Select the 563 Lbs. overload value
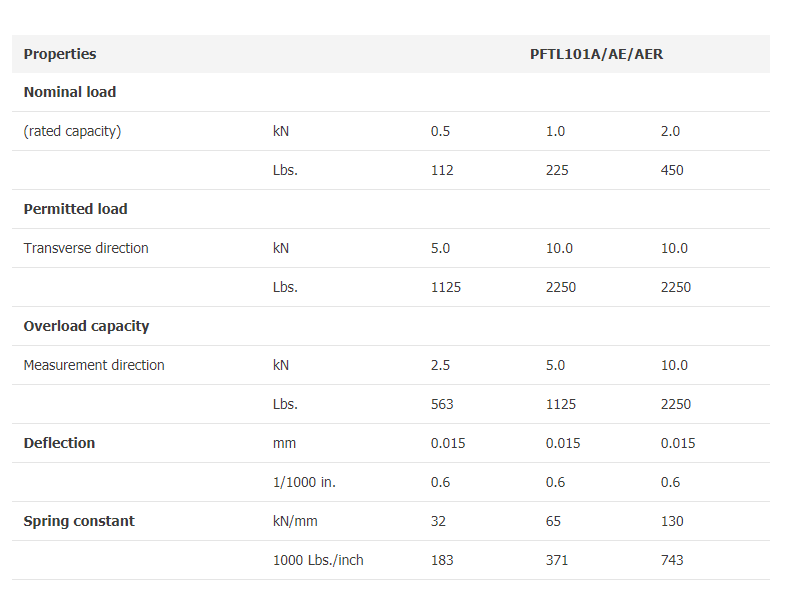812x599 pixels. pyautogui.click(x=442, y=404)
